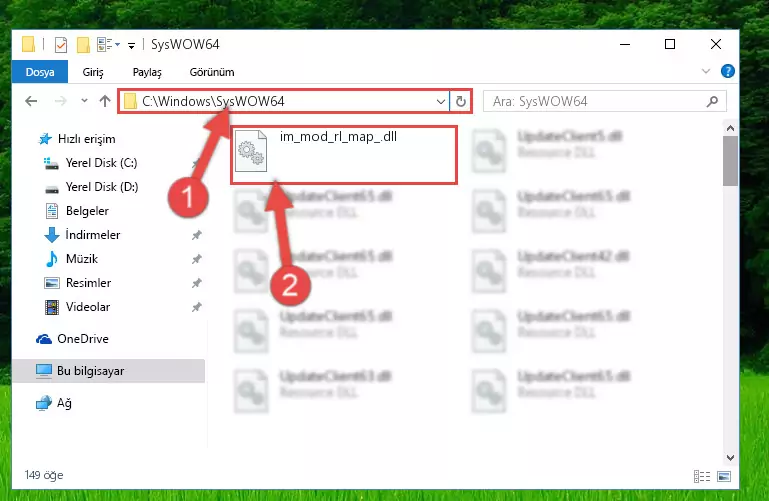Expand the address bar history dropdown

point(440,101)
